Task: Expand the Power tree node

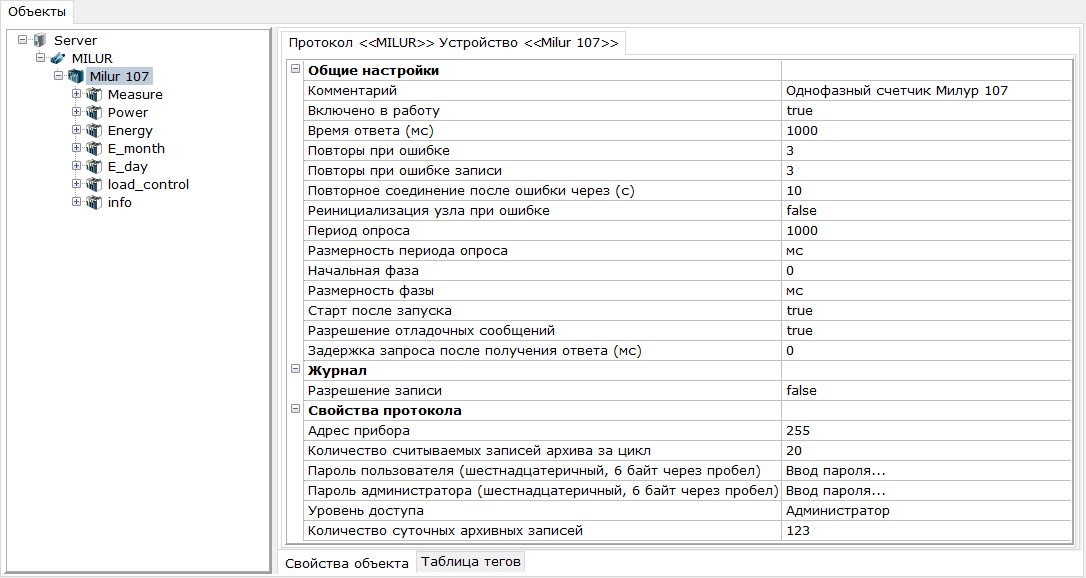Action: coord(76,111)
